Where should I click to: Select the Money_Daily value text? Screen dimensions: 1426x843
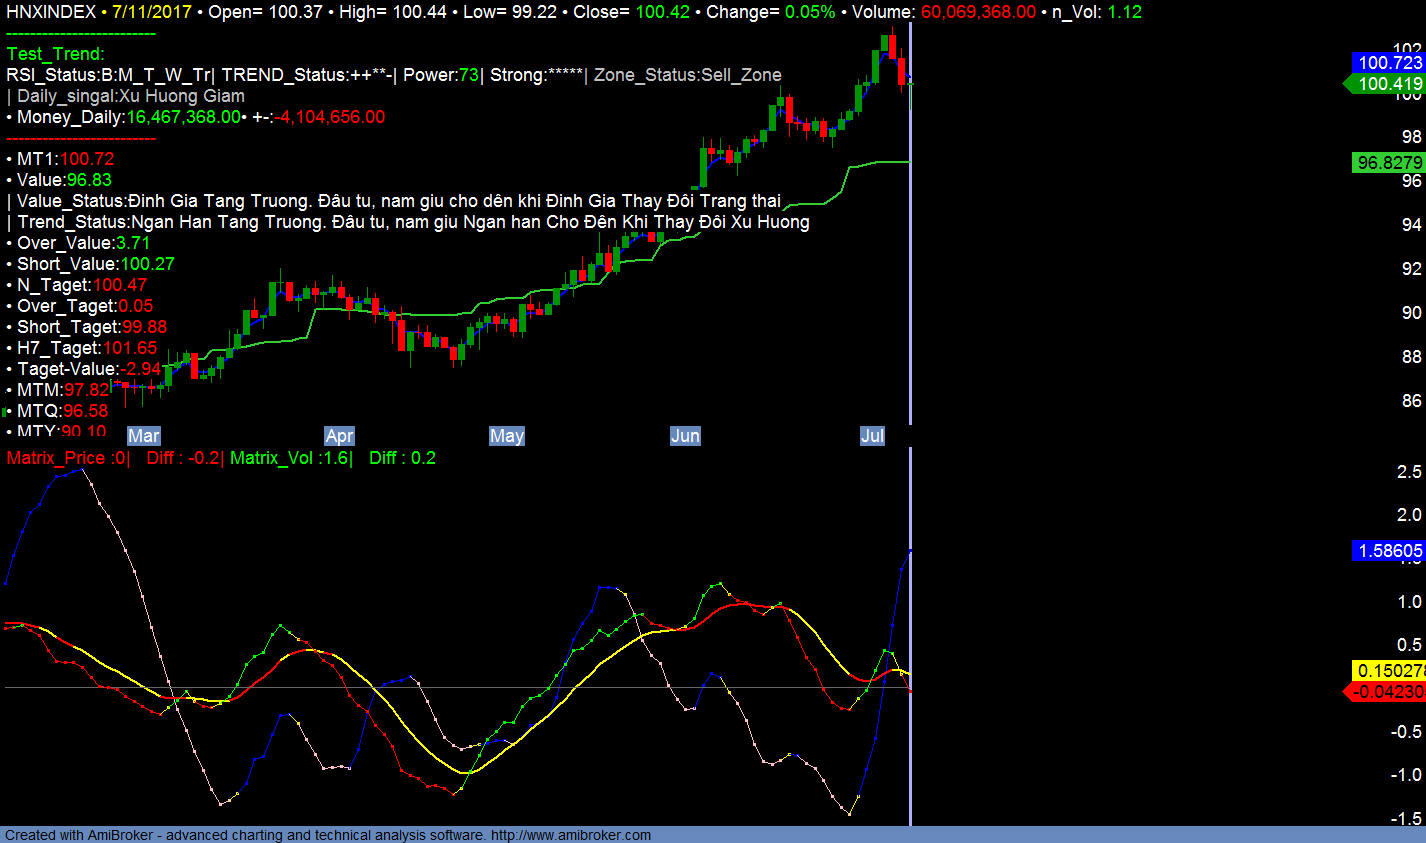click(183, 117)
